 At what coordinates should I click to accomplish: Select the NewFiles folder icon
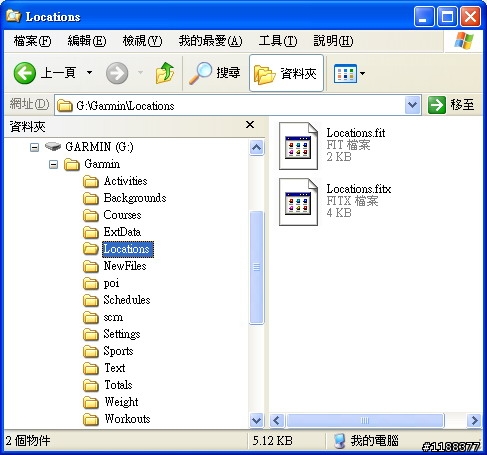[x=91, y=267]
